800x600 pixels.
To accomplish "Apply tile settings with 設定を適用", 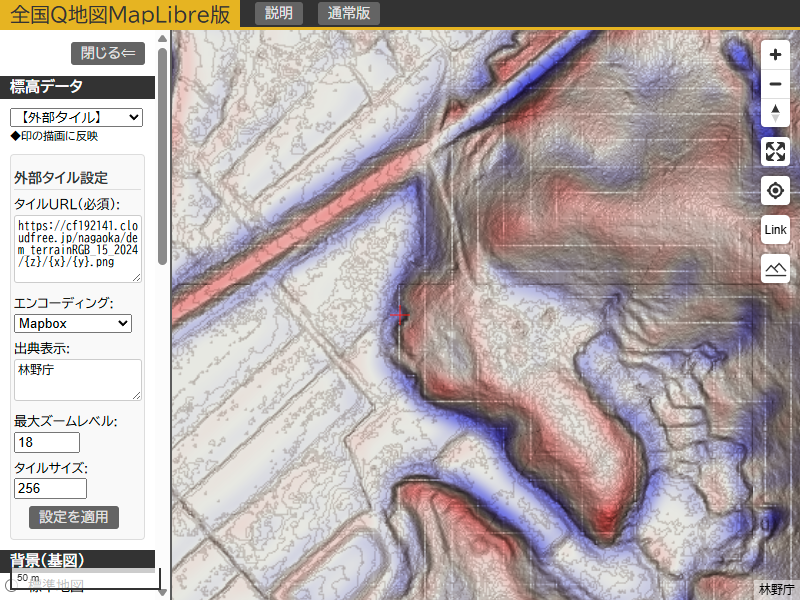I will [74, 517].
